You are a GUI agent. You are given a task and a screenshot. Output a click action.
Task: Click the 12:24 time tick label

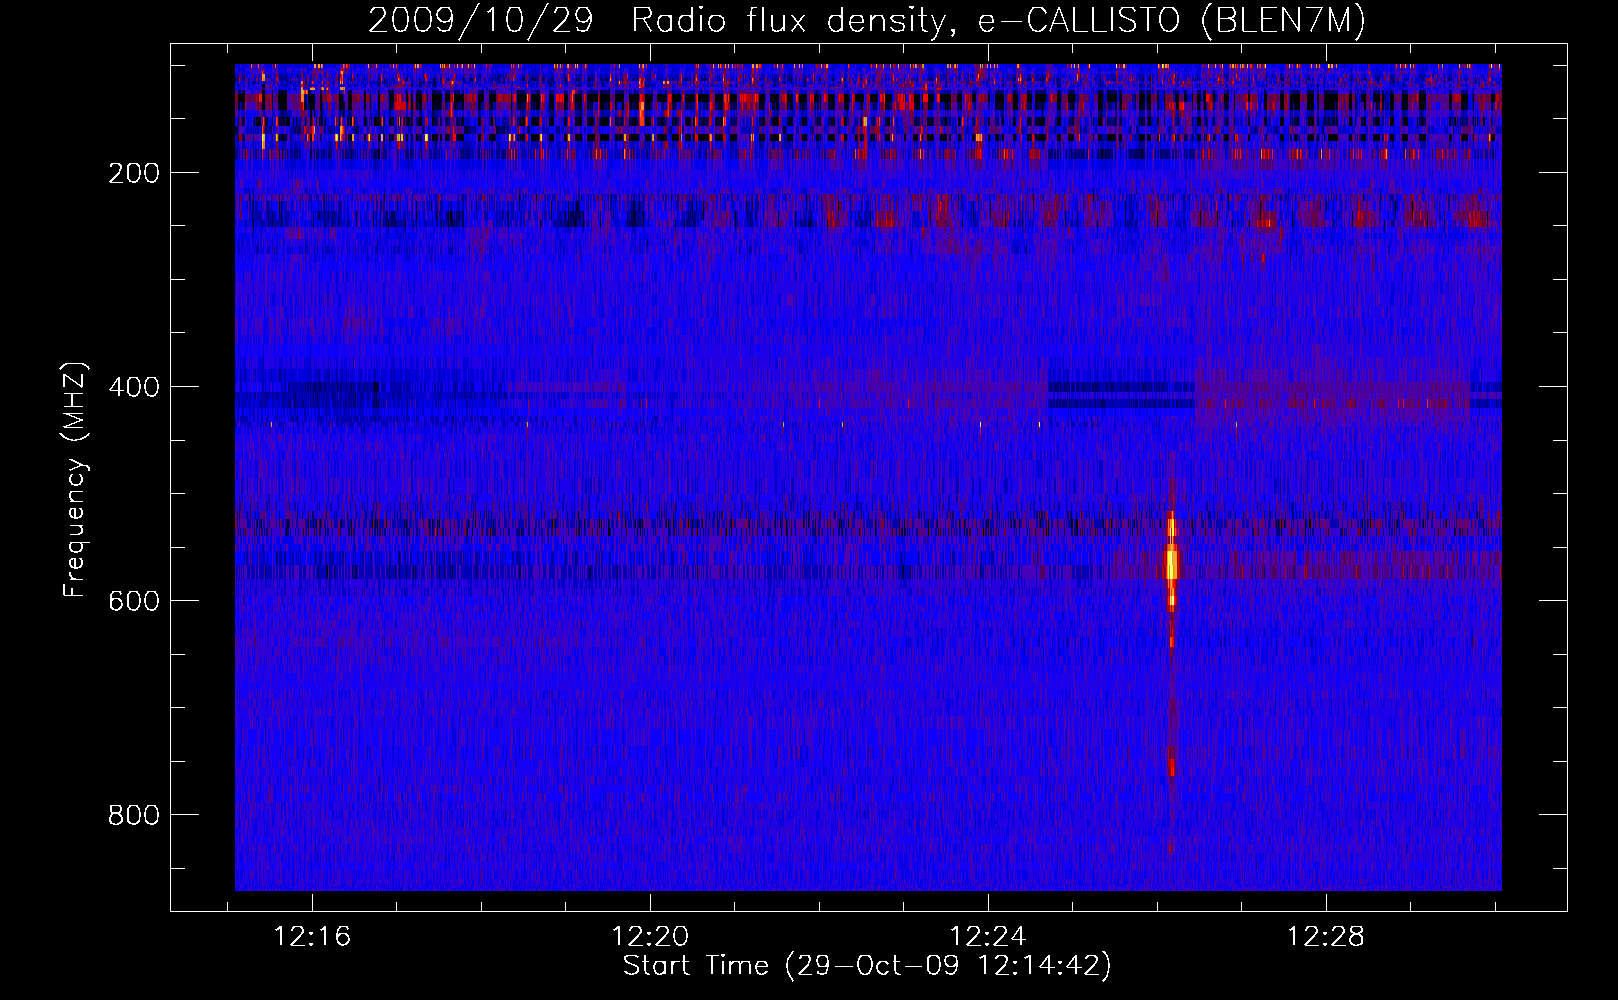tap(988, 937)
